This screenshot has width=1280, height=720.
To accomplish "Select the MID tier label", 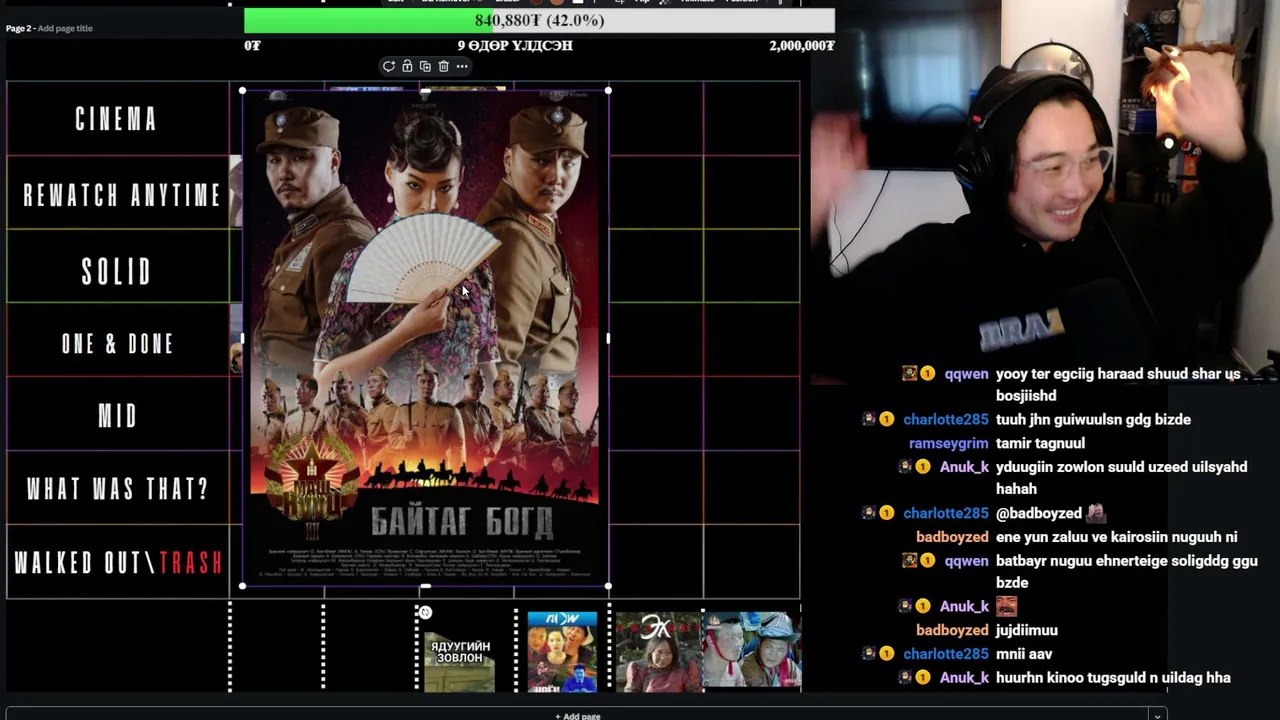I will [x=118, y=416].
